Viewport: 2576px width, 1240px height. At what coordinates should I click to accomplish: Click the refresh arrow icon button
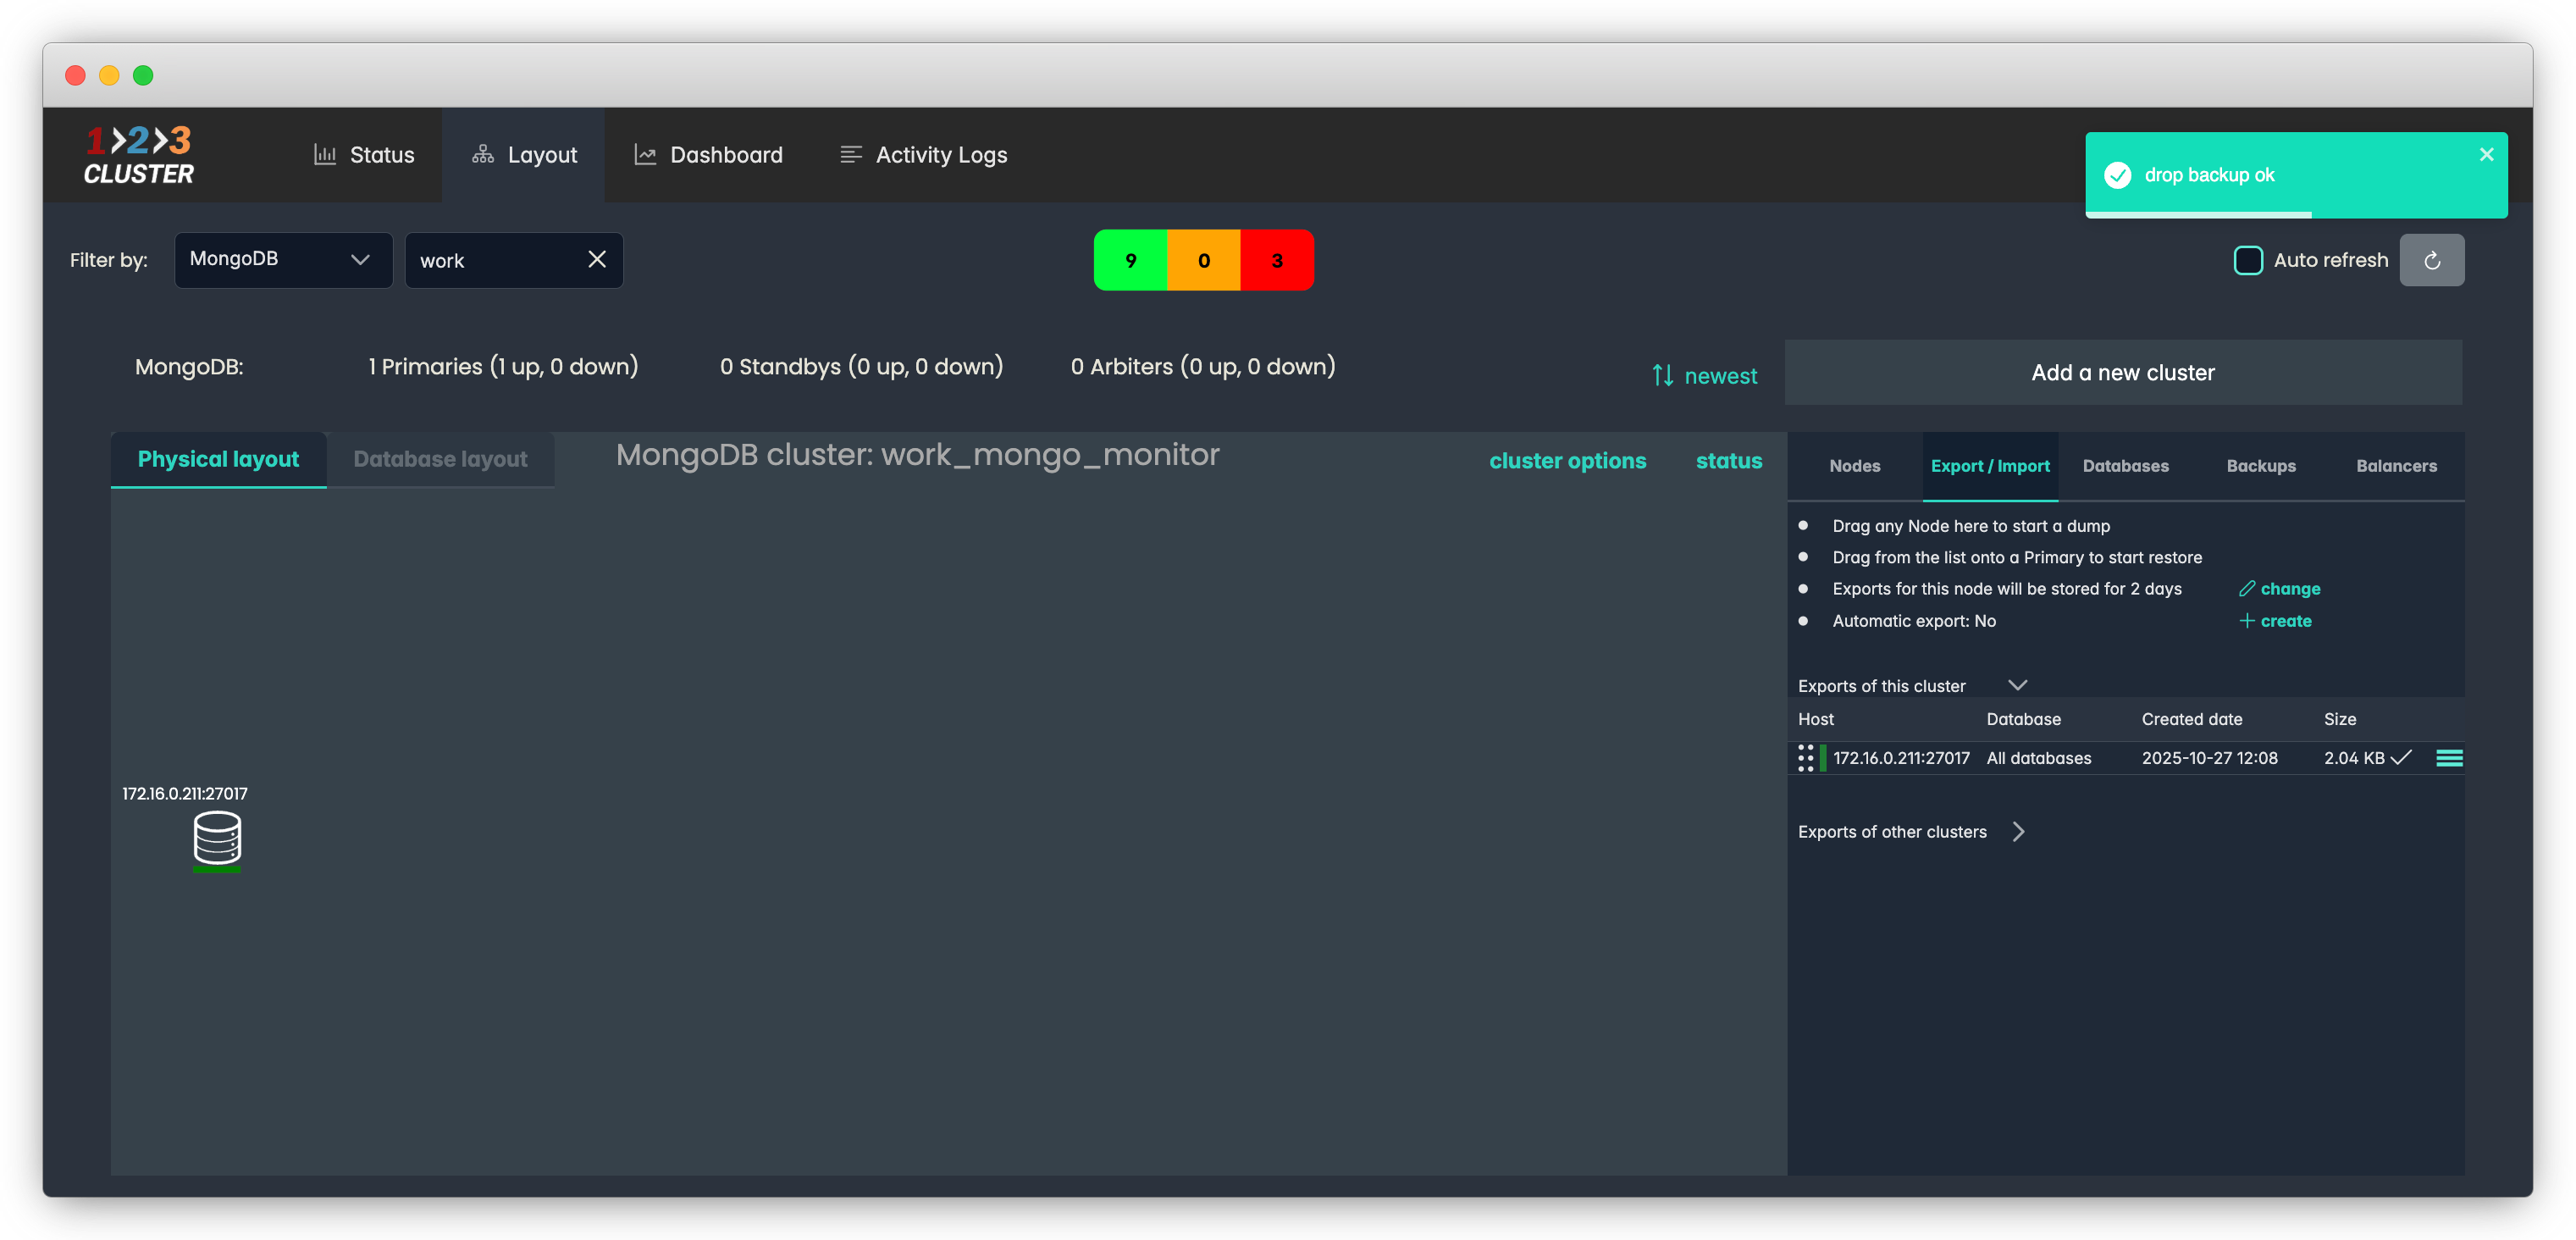[x=2431, y=260]
